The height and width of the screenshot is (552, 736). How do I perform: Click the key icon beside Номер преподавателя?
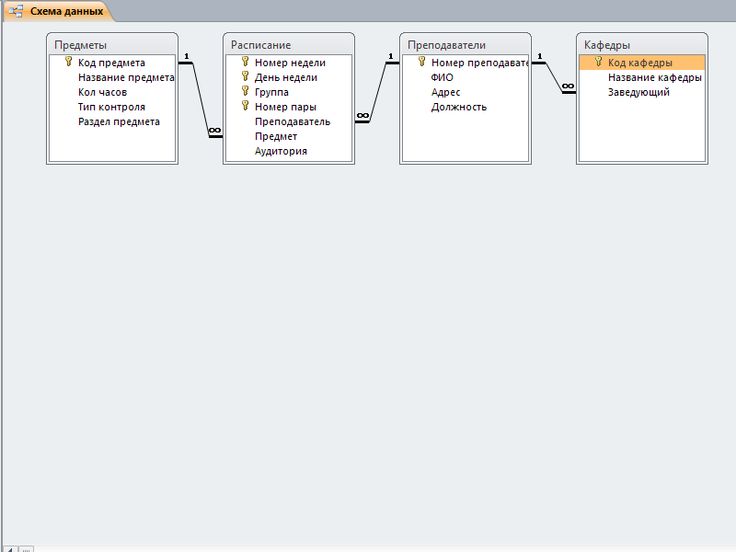tap(422, 61)
